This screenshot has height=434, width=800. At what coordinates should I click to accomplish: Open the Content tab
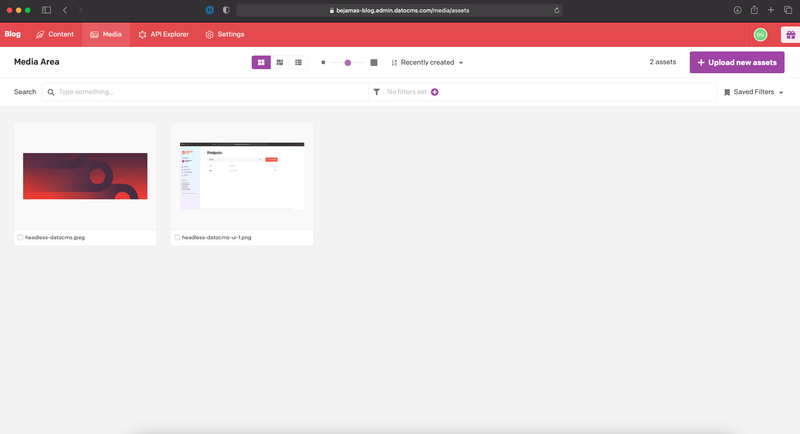click(55, 34)
